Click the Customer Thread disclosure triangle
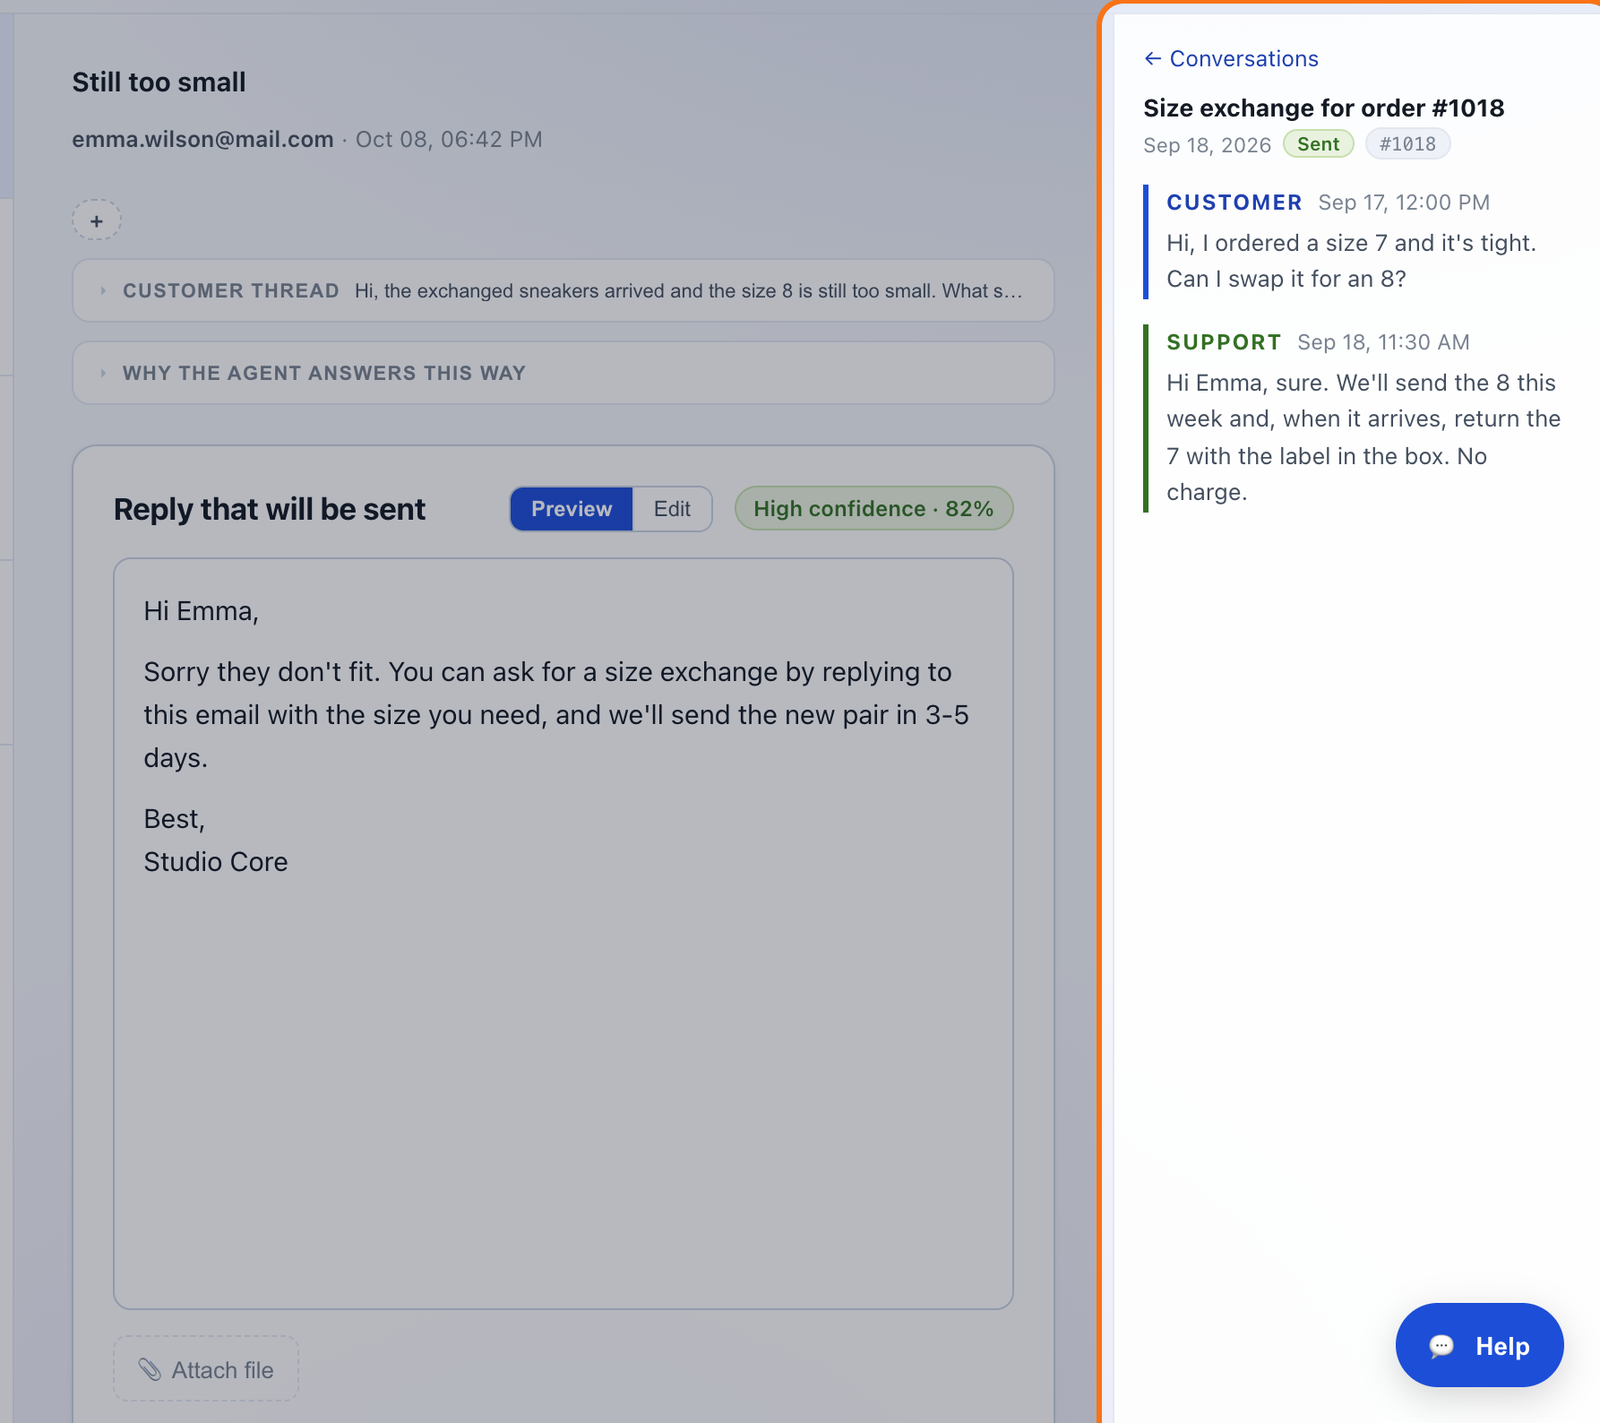 [x=103, y=291]
